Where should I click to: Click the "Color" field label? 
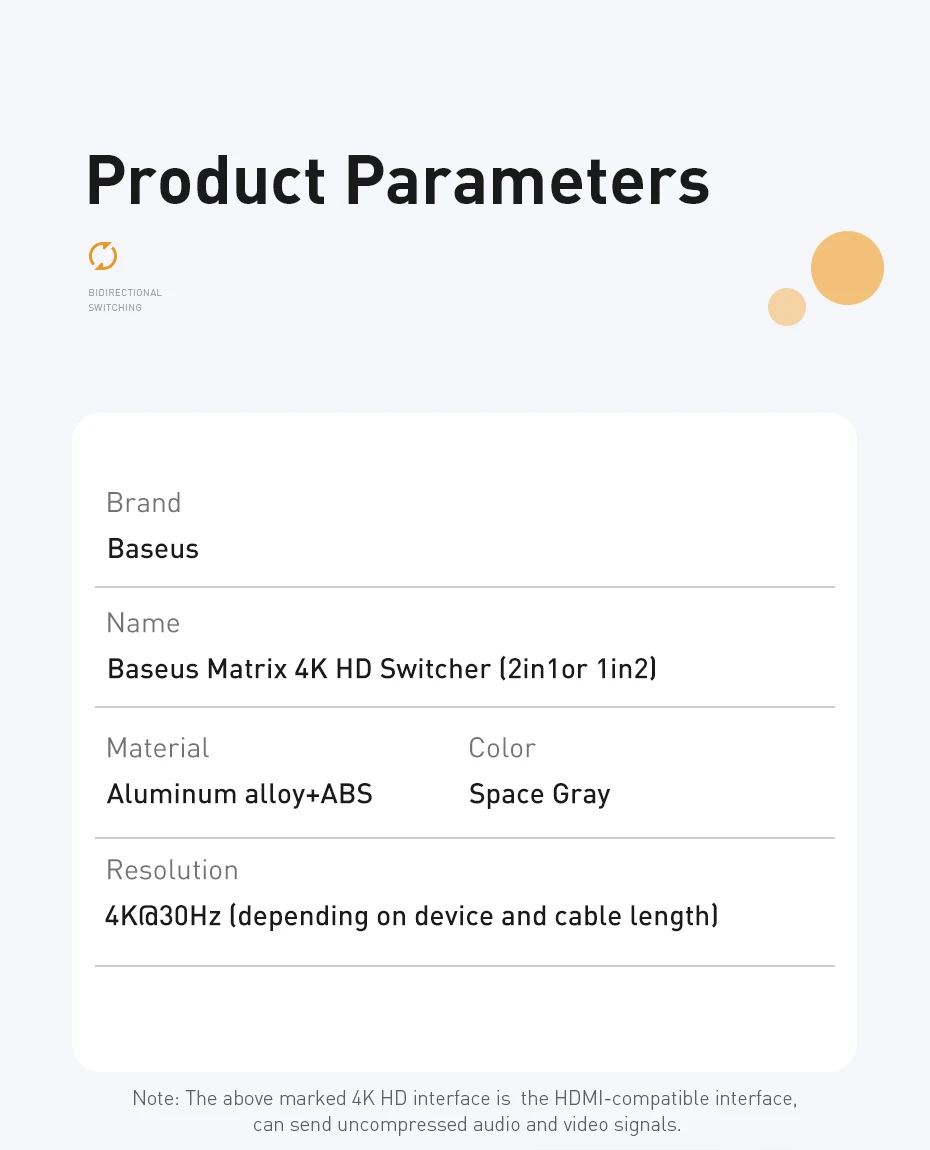(x=502, y=748)
